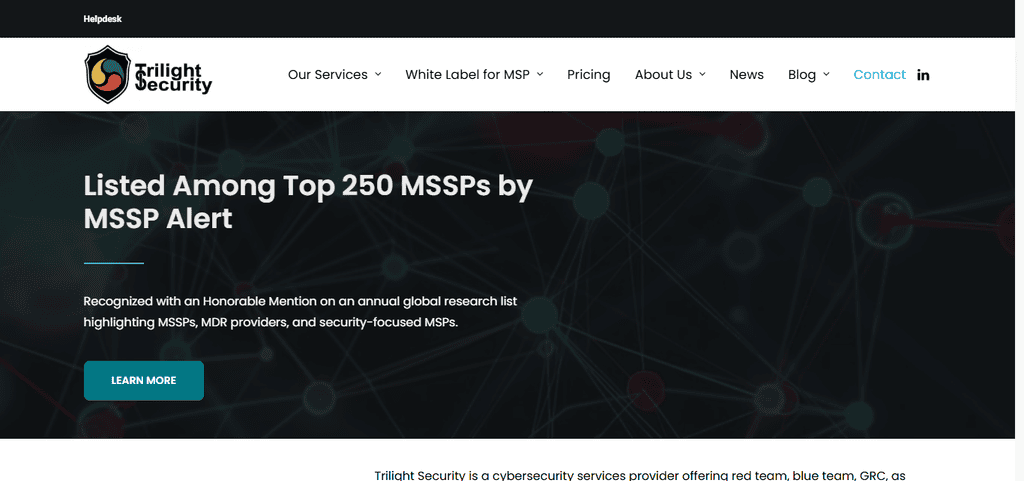Viewport: 1024px width, 481px height.
Task: Expand the About Us dropdown chevron
Action: (x=702, y=74)
